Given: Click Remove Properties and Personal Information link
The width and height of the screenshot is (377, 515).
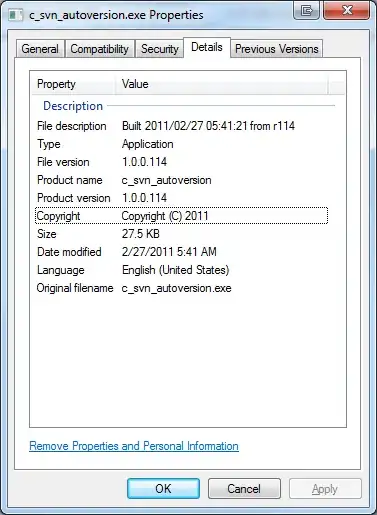Looking at the screenshot, I should 134,446.
